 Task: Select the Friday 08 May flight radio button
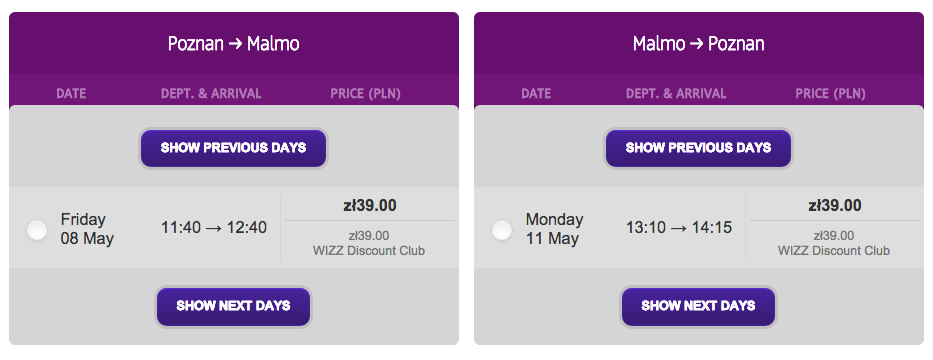[x=37, y=230]
